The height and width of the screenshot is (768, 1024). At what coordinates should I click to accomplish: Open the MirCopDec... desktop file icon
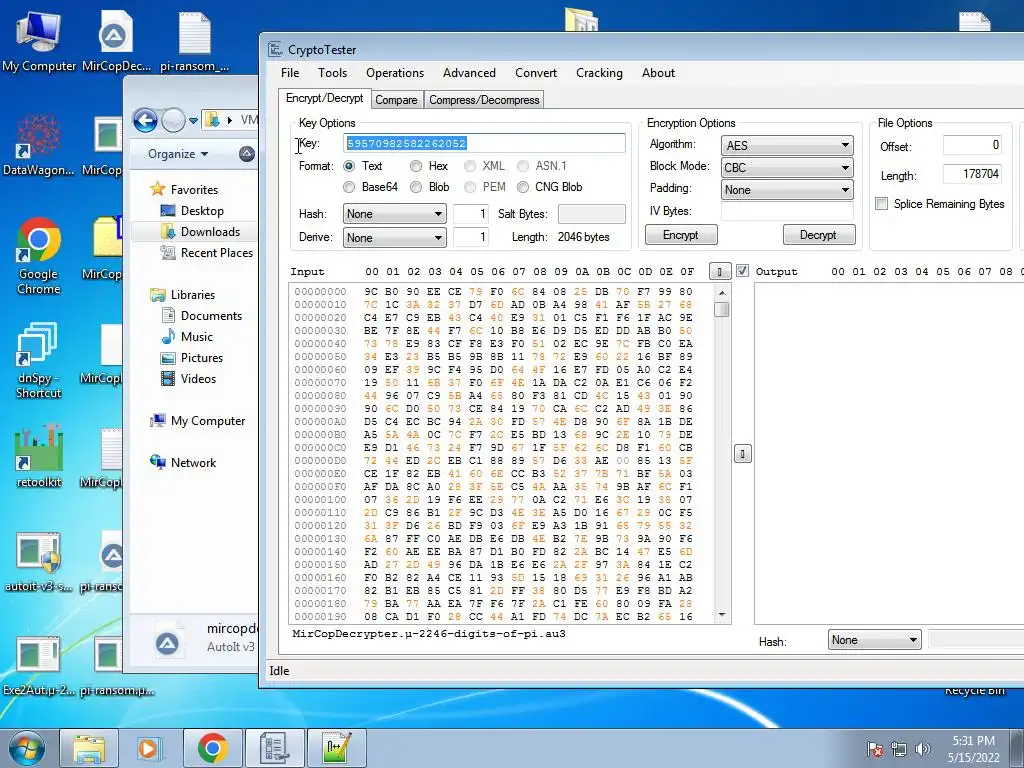[x=116, y=39]
